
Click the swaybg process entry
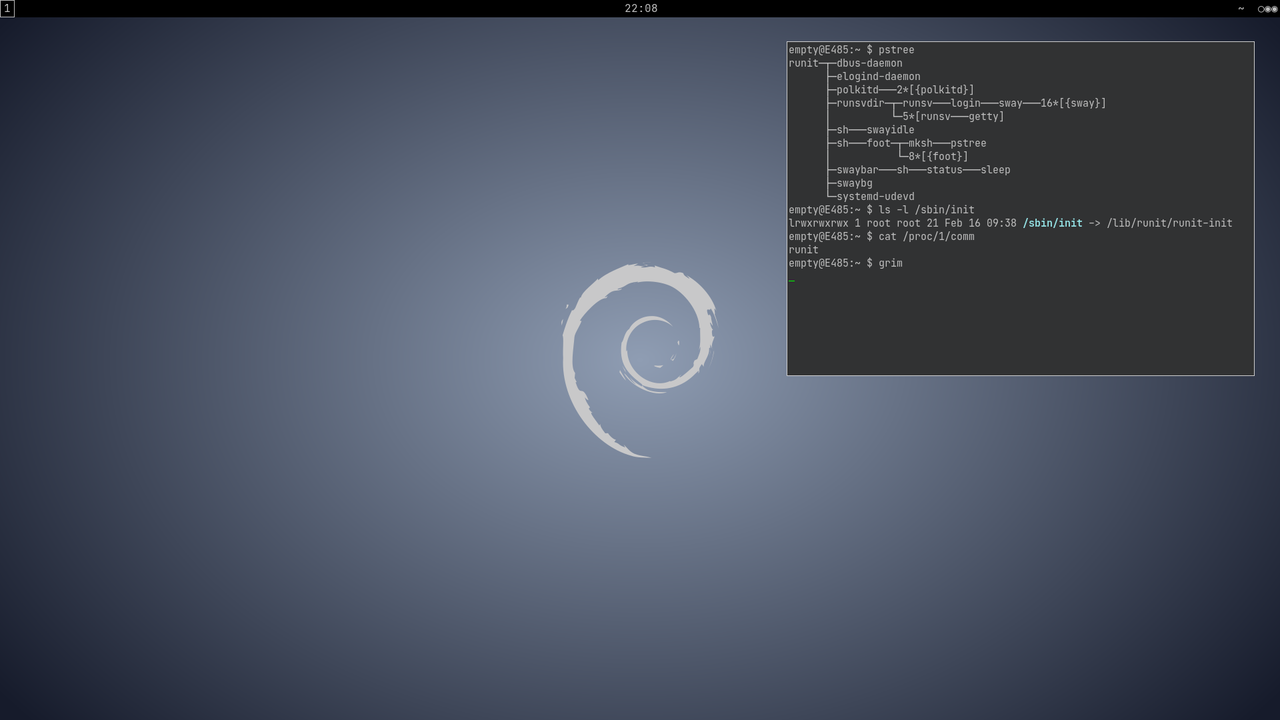click(854, 183)
